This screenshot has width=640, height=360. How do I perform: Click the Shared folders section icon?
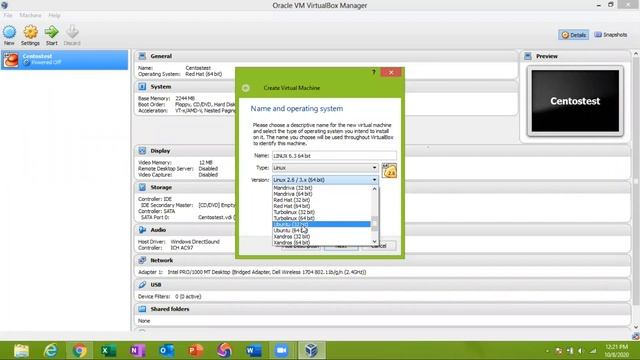142,309
